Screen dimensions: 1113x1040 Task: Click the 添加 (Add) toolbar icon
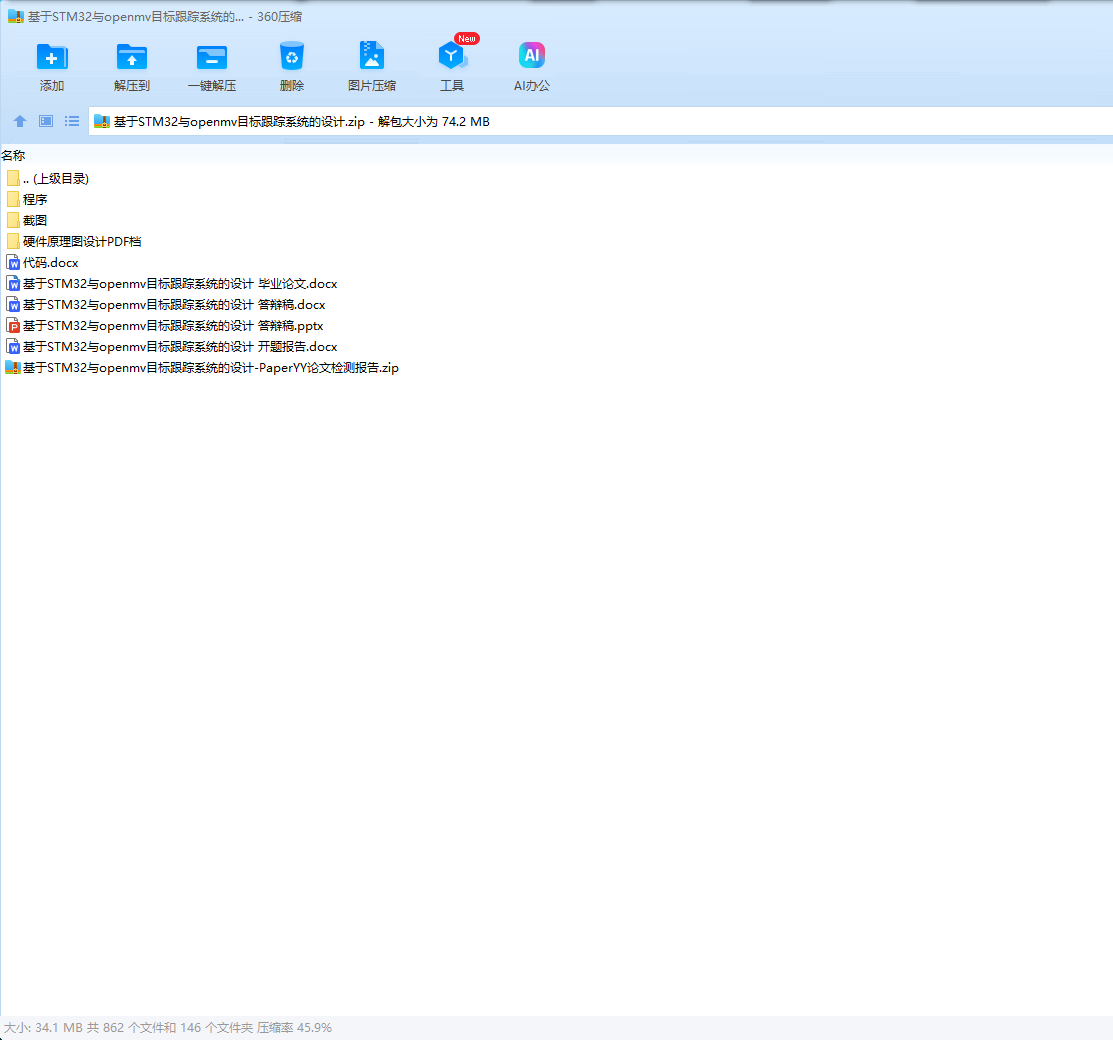pyautogui.click(x=52, y=57)
